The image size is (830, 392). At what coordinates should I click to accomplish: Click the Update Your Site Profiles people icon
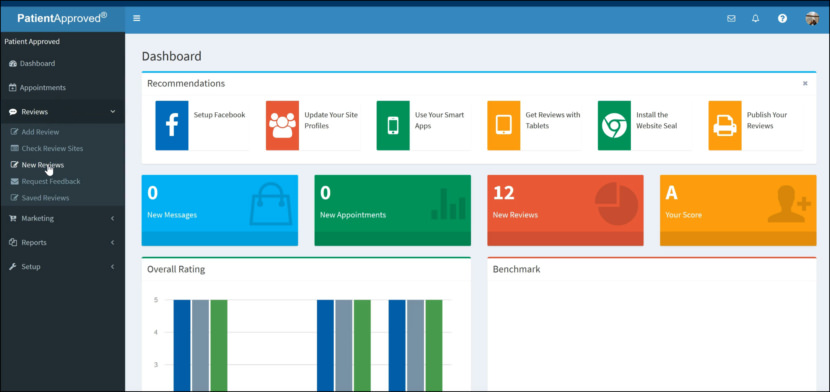[x=282, y=125]
